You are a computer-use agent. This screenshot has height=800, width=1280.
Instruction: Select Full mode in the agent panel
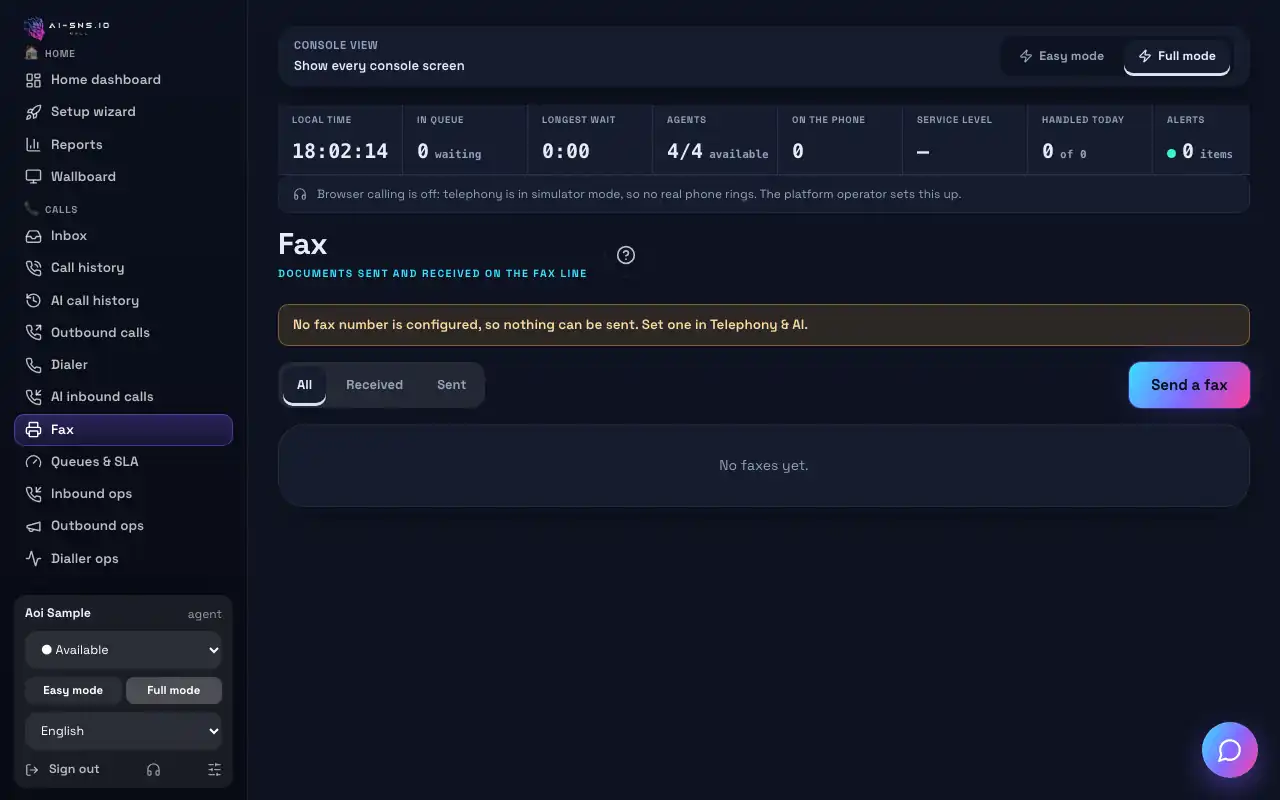tap(174, 690)
